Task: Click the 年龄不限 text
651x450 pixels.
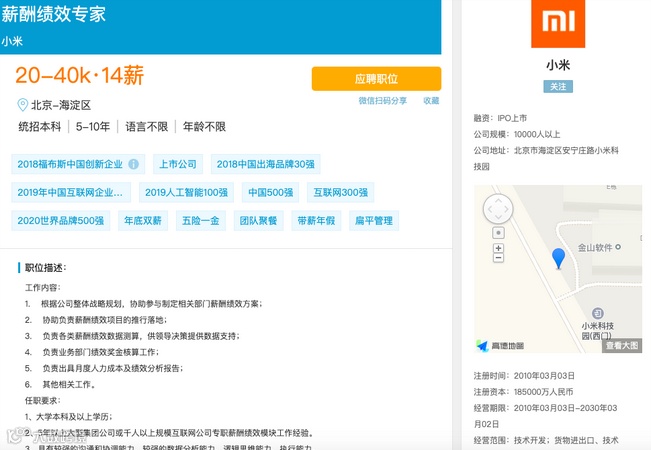Action: click(x=204, y=126)
